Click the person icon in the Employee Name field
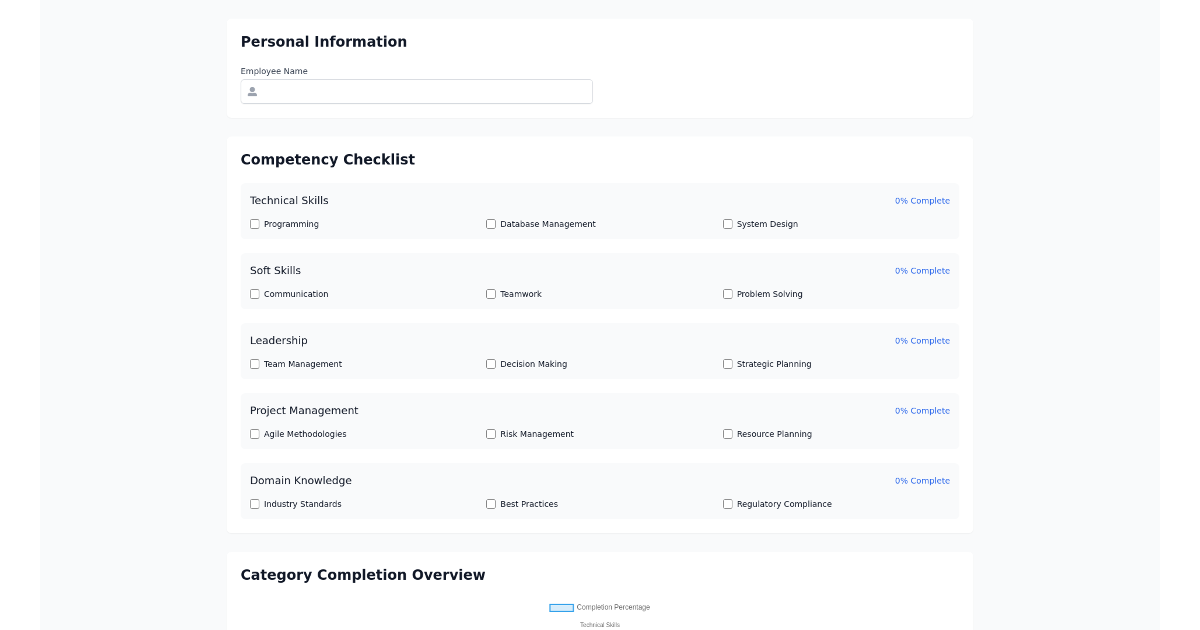The height and width of the screenshot is (630, 1200). click(x=252, y=91)
